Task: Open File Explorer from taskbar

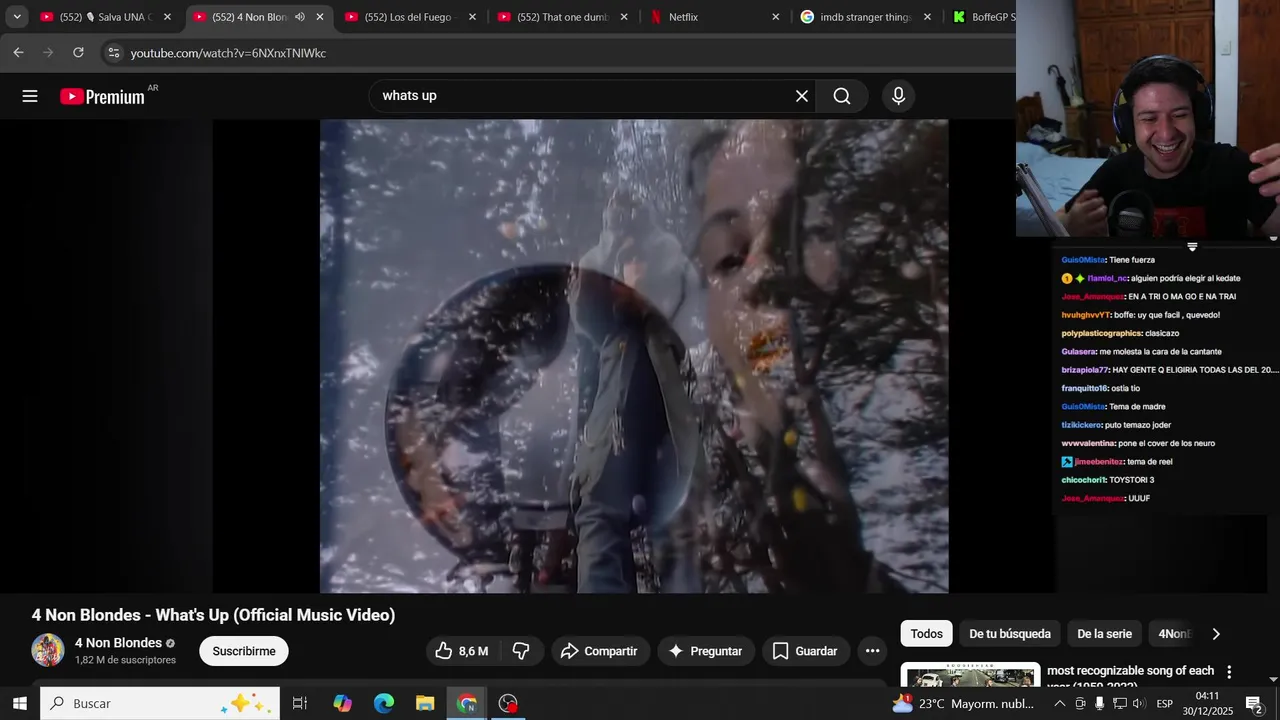Action: coord(425,703)
